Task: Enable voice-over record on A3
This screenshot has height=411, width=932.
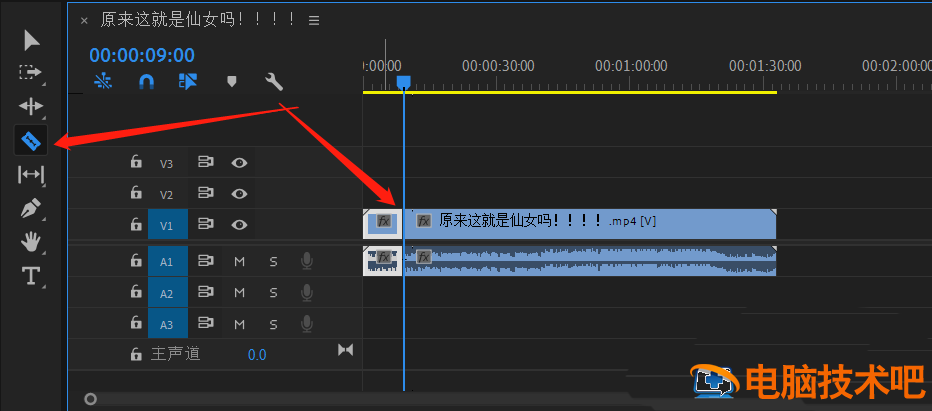Action: [x=307, y=324]
